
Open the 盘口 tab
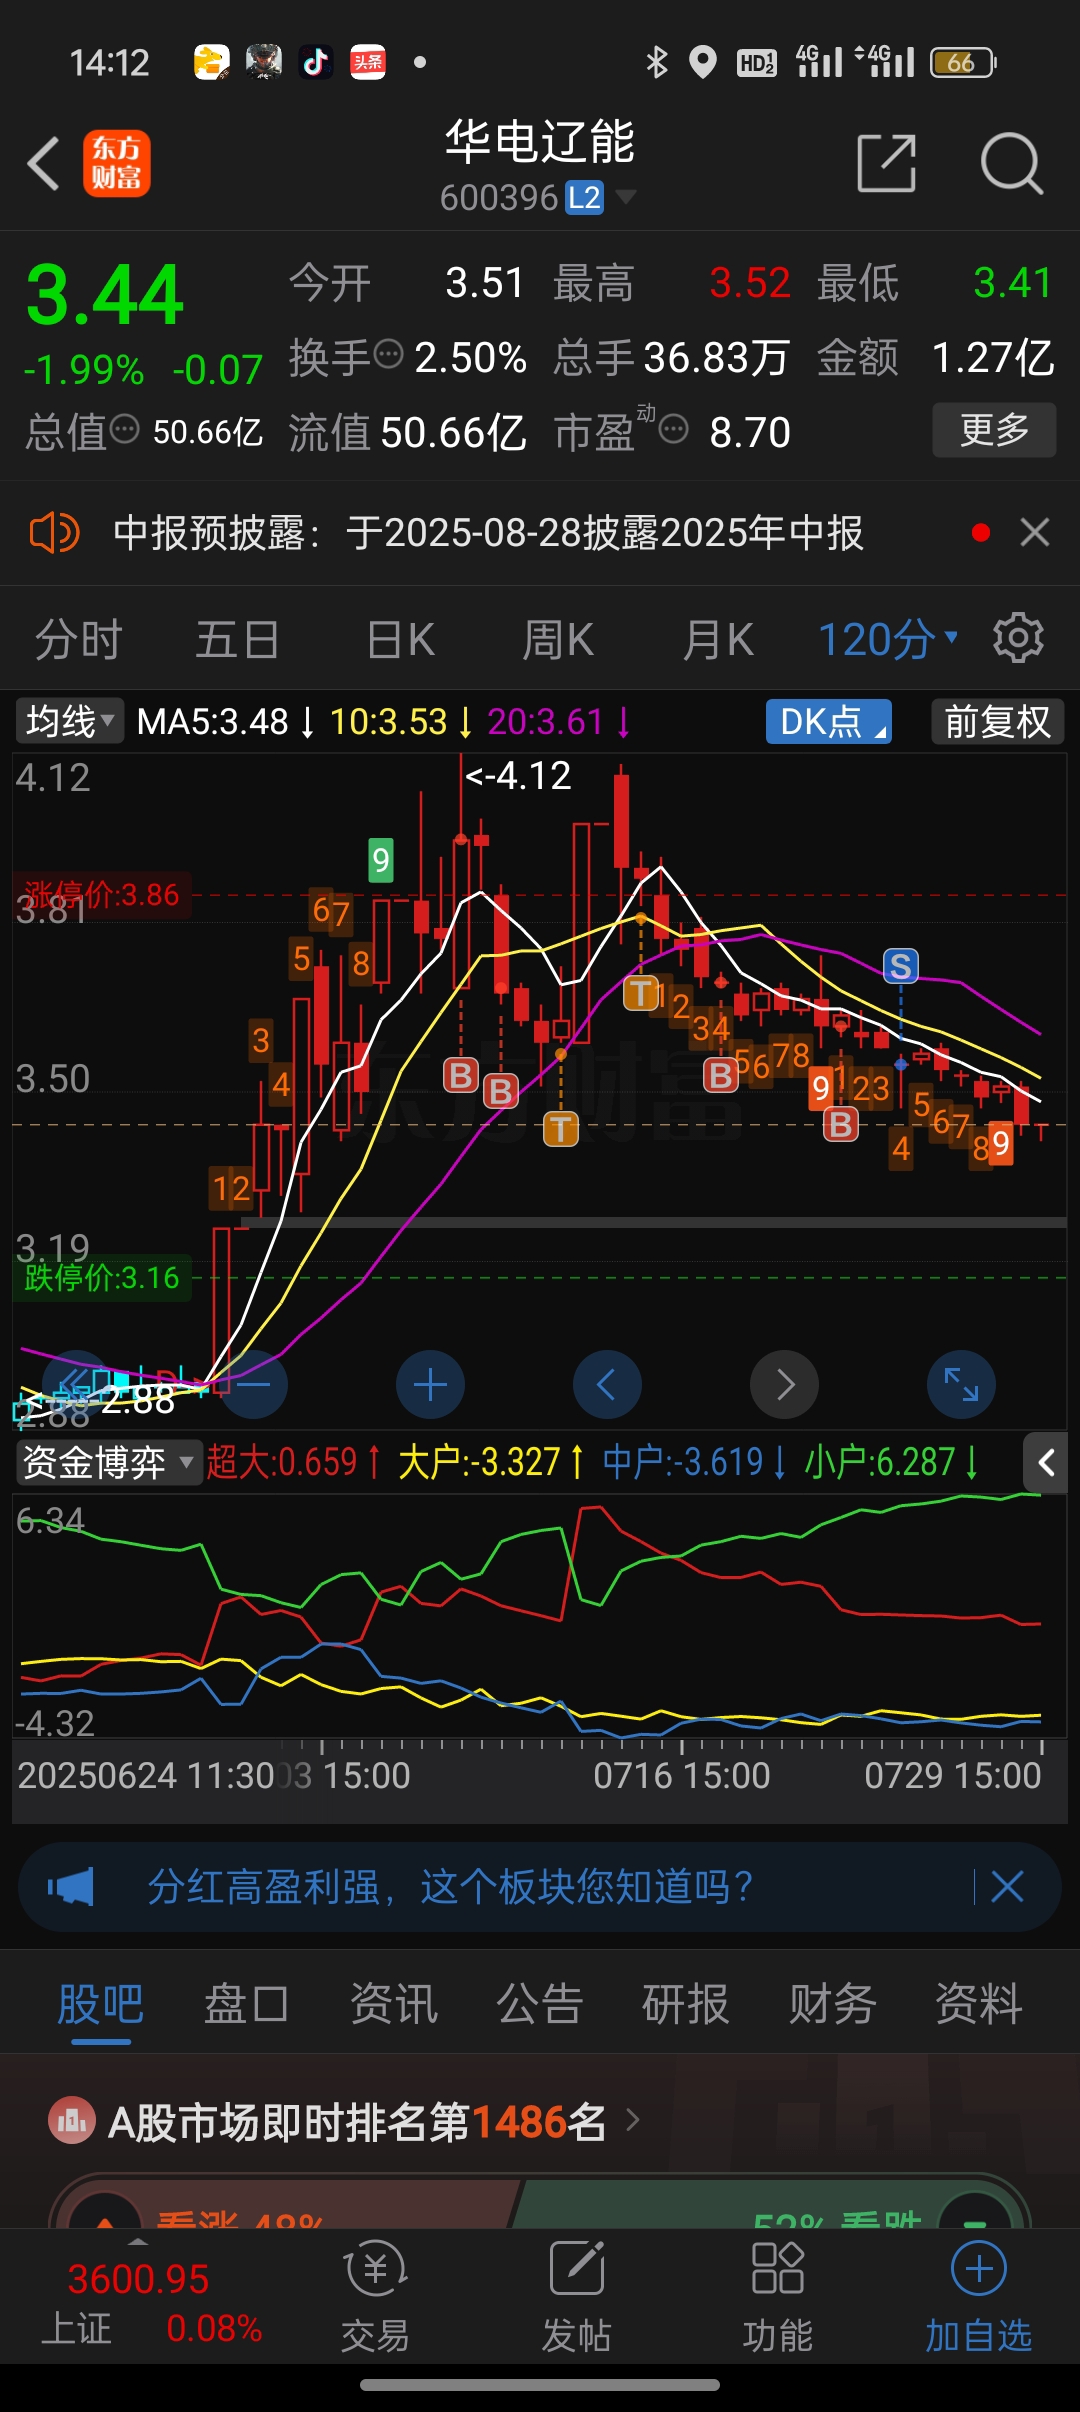[x=247, y=2004]
